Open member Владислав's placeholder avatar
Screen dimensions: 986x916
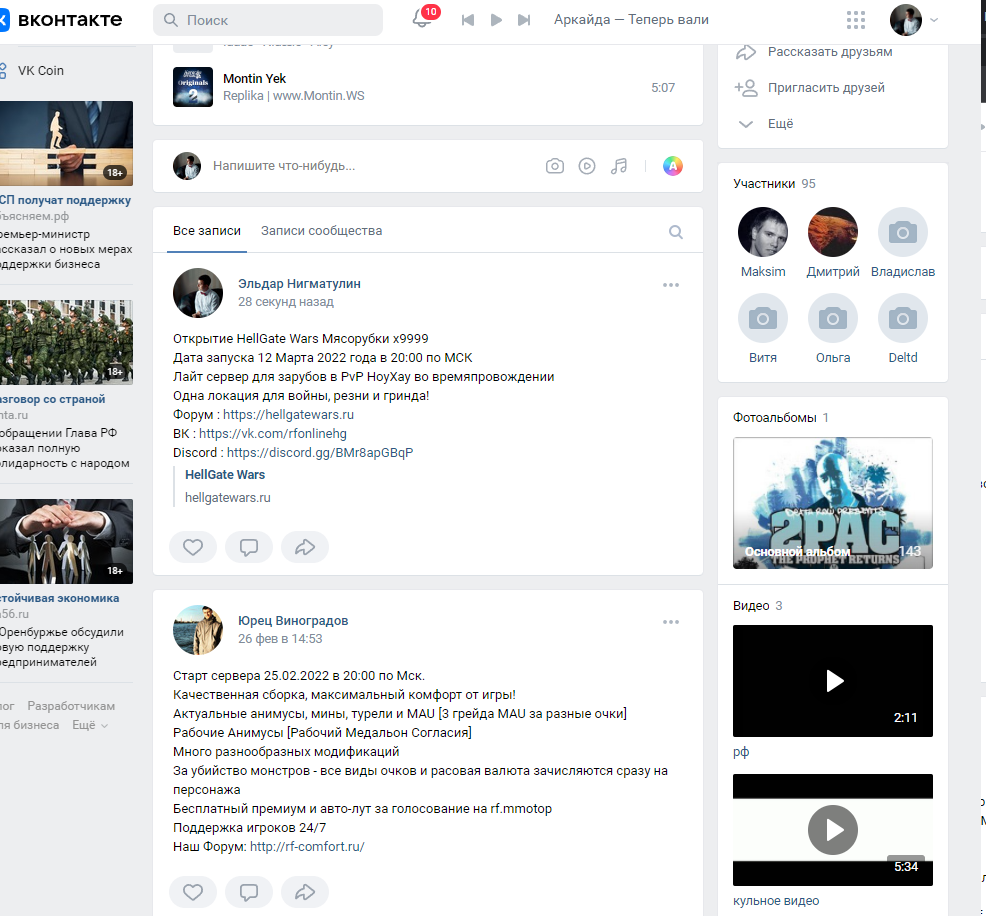tap(903, 232)
